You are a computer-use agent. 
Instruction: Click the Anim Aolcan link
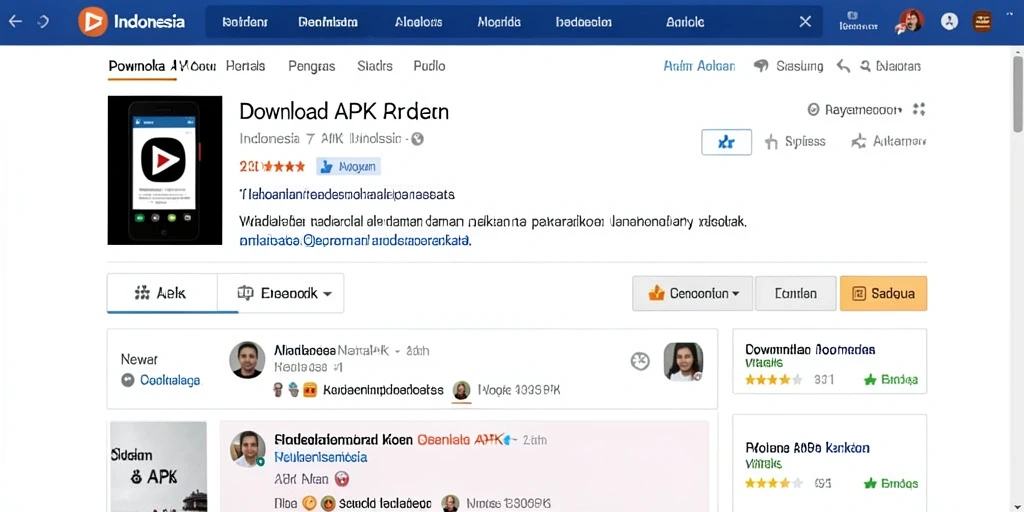click(699, 66)
